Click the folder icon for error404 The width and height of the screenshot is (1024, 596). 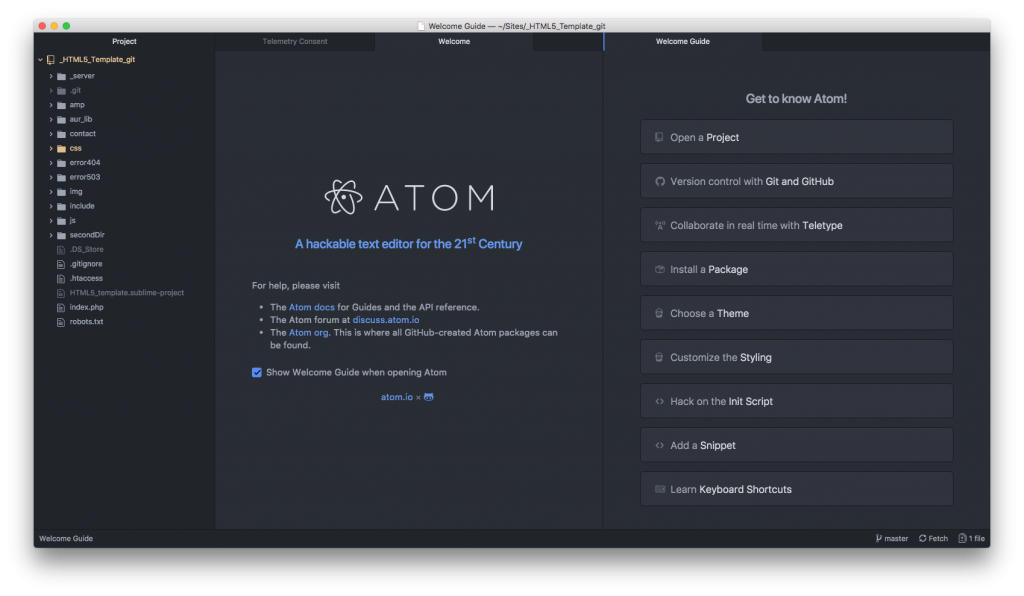coord(61,163)
